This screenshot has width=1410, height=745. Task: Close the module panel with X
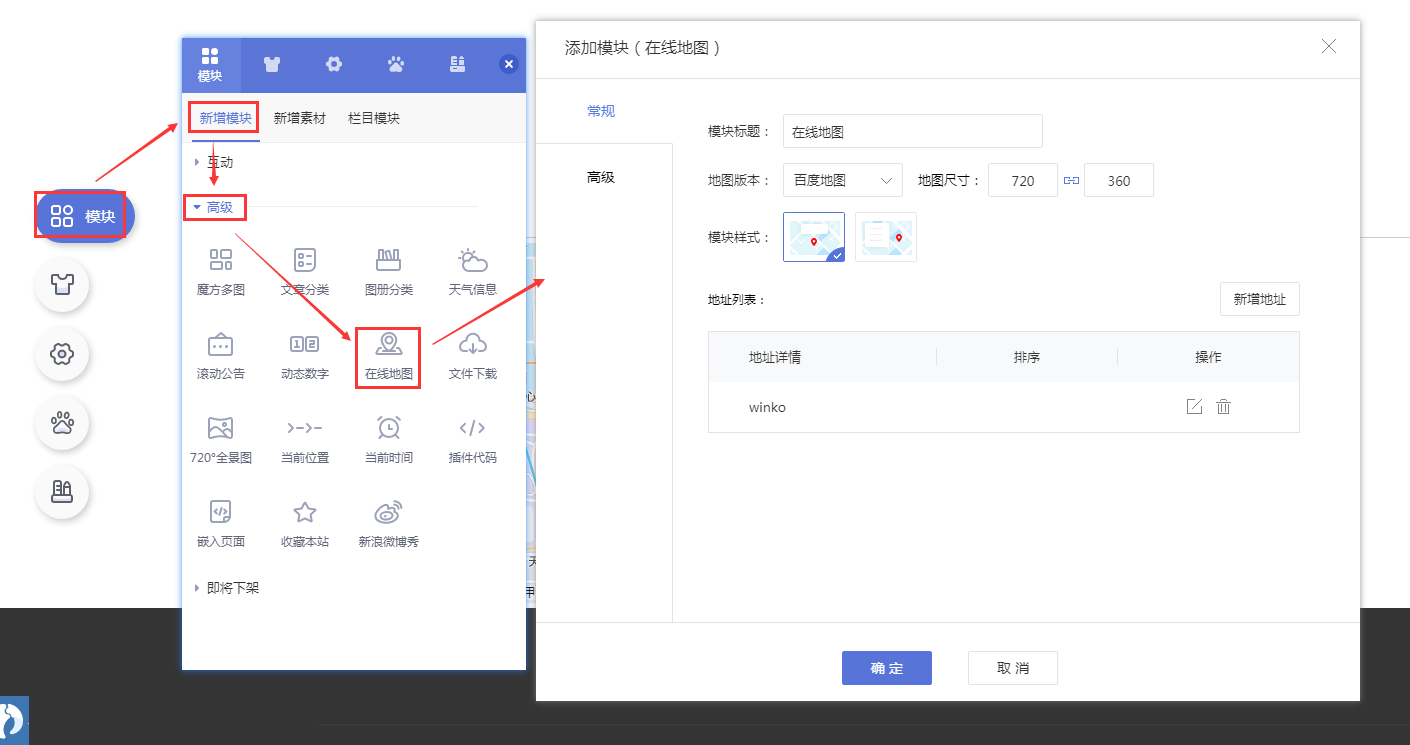tap(509, 64)
